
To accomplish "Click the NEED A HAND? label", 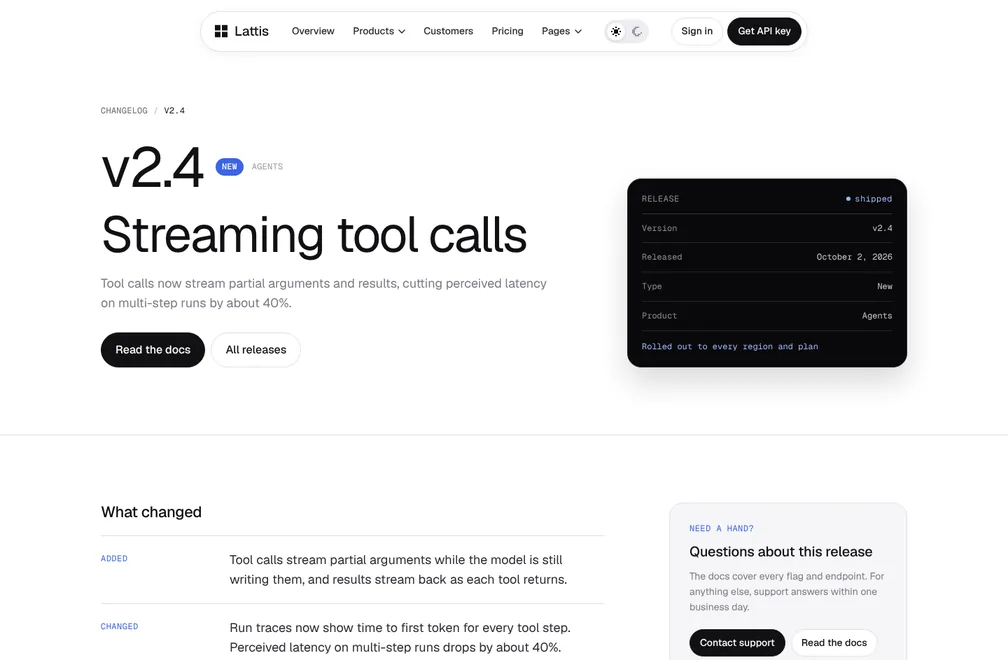I will coord(721,528).
